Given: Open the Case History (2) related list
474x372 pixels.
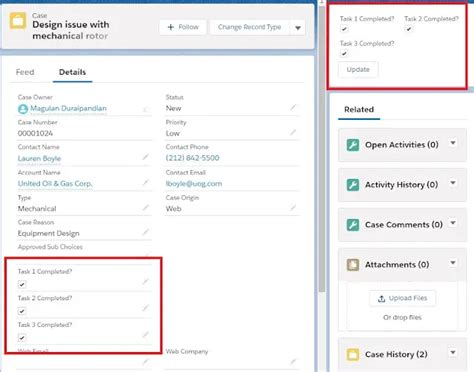Looking at the screenshot, I should click(396, 354).
